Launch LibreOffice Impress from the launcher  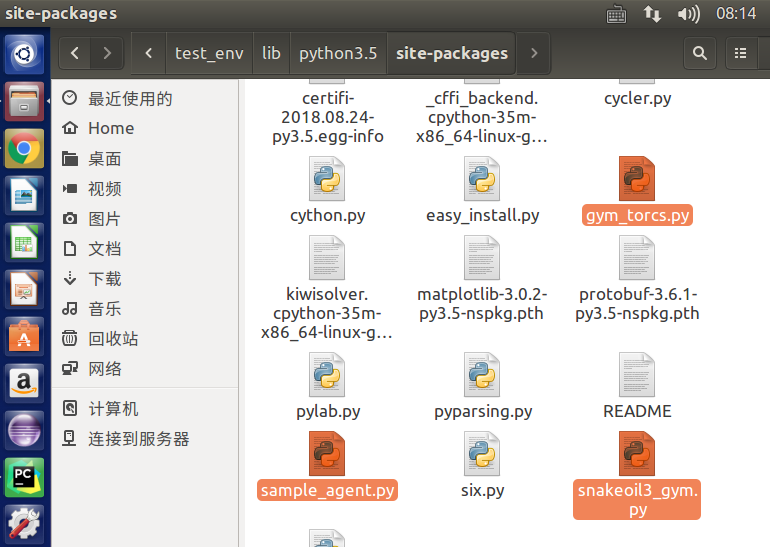(25, 290)
